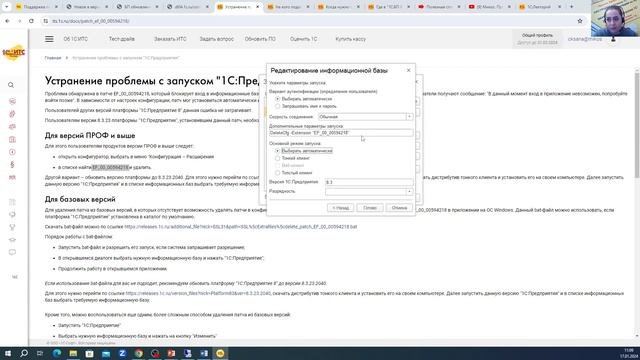The image size is (640, 360).
Task: Switch to the YouTube tab 'Полезные...'
Action: click(440, 7)
